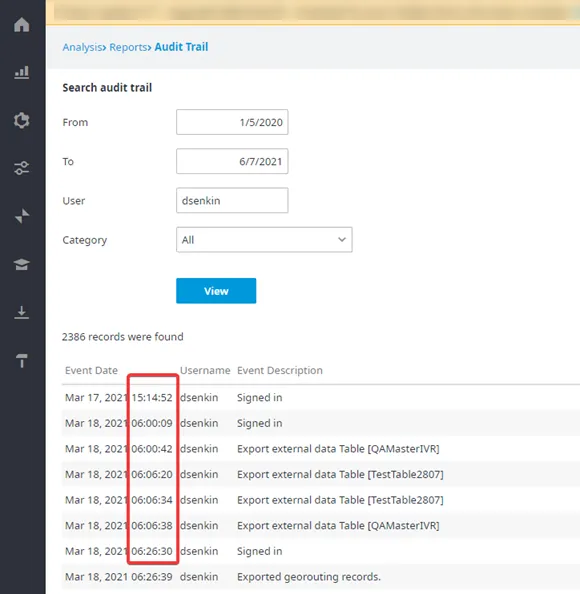Screen dimensions: 580x594
Task: Select the 'Search audit trail' heading
Action: point(107,88)
